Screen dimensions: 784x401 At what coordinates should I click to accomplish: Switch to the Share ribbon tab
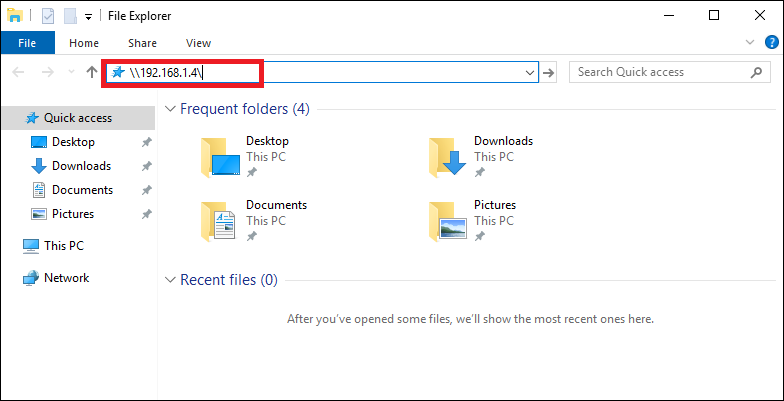[x=142, y=43]
